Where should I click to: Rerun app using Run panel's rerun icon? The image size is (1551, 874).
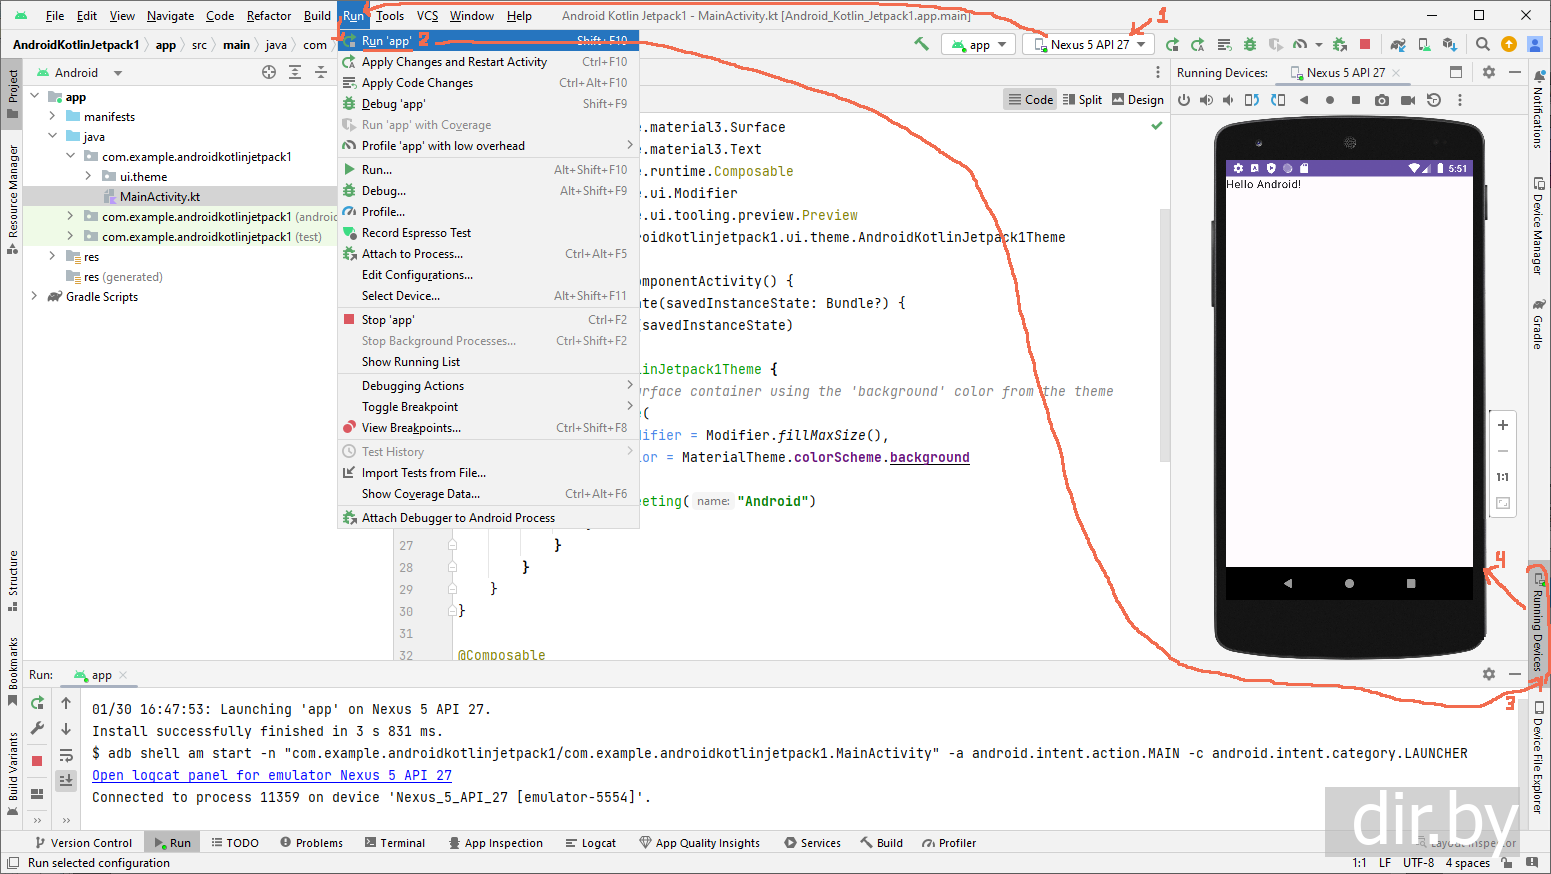[37, 703]
